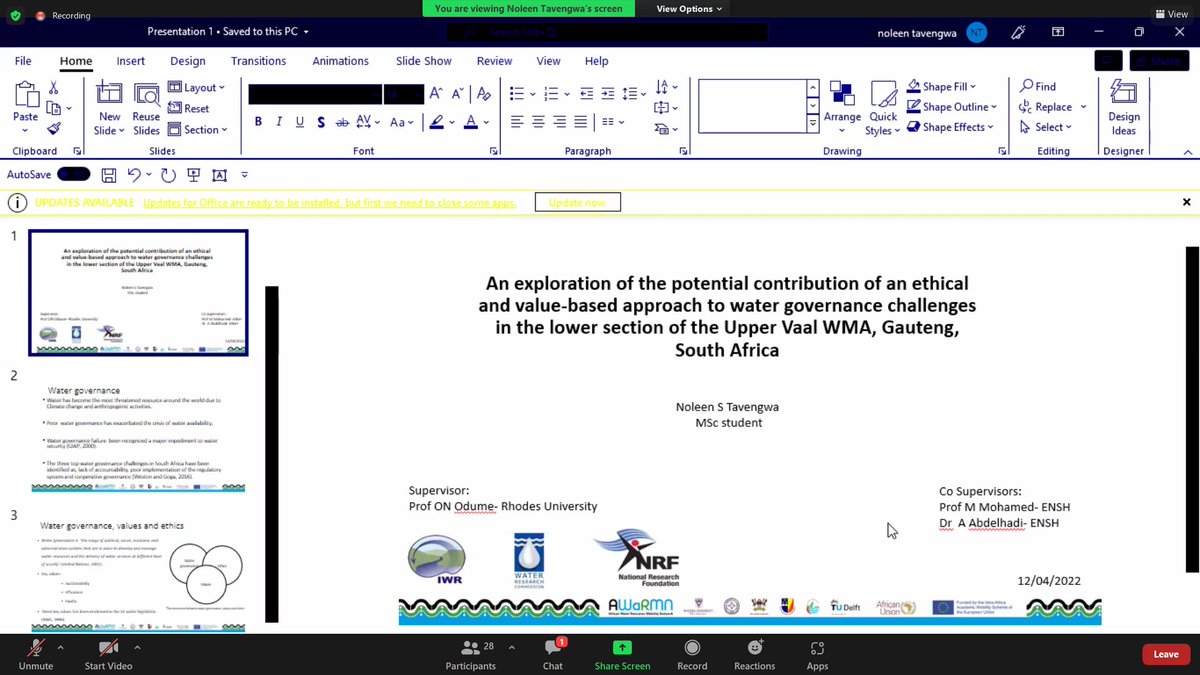This screenshot has height=675, width=1200.
Task: Increase font size with the larger A icon
Action: pyautogui.click(x=436, y=93)
